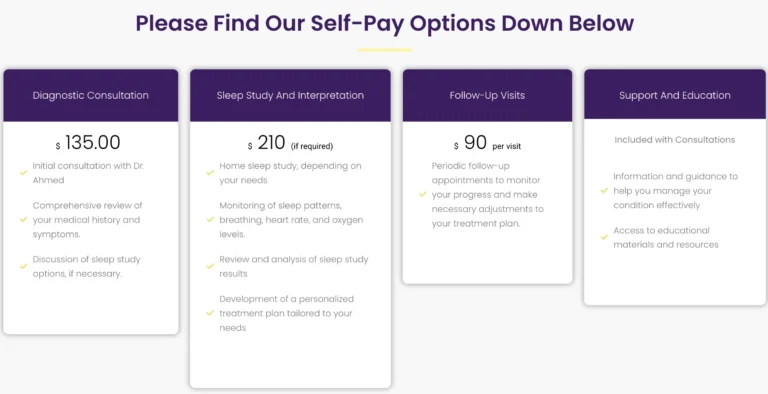Screen dimensions: 768x394
Task: Select the Diagnostic Consultation card header
Action: (x=91, y=95)
